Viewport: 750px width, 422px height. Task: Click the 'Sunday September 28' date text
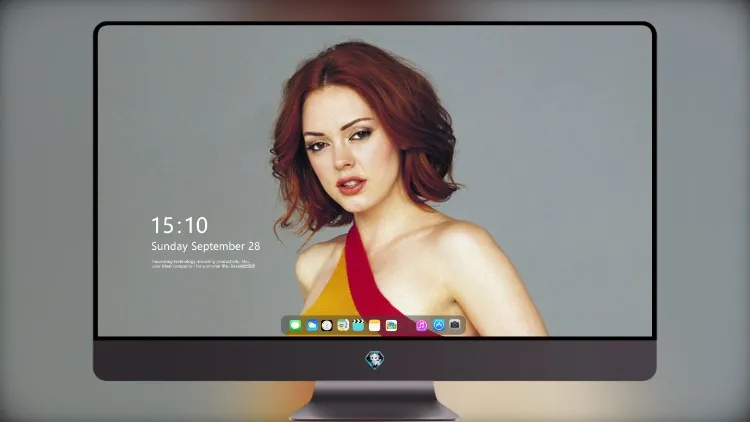click(x=206, y=246)
